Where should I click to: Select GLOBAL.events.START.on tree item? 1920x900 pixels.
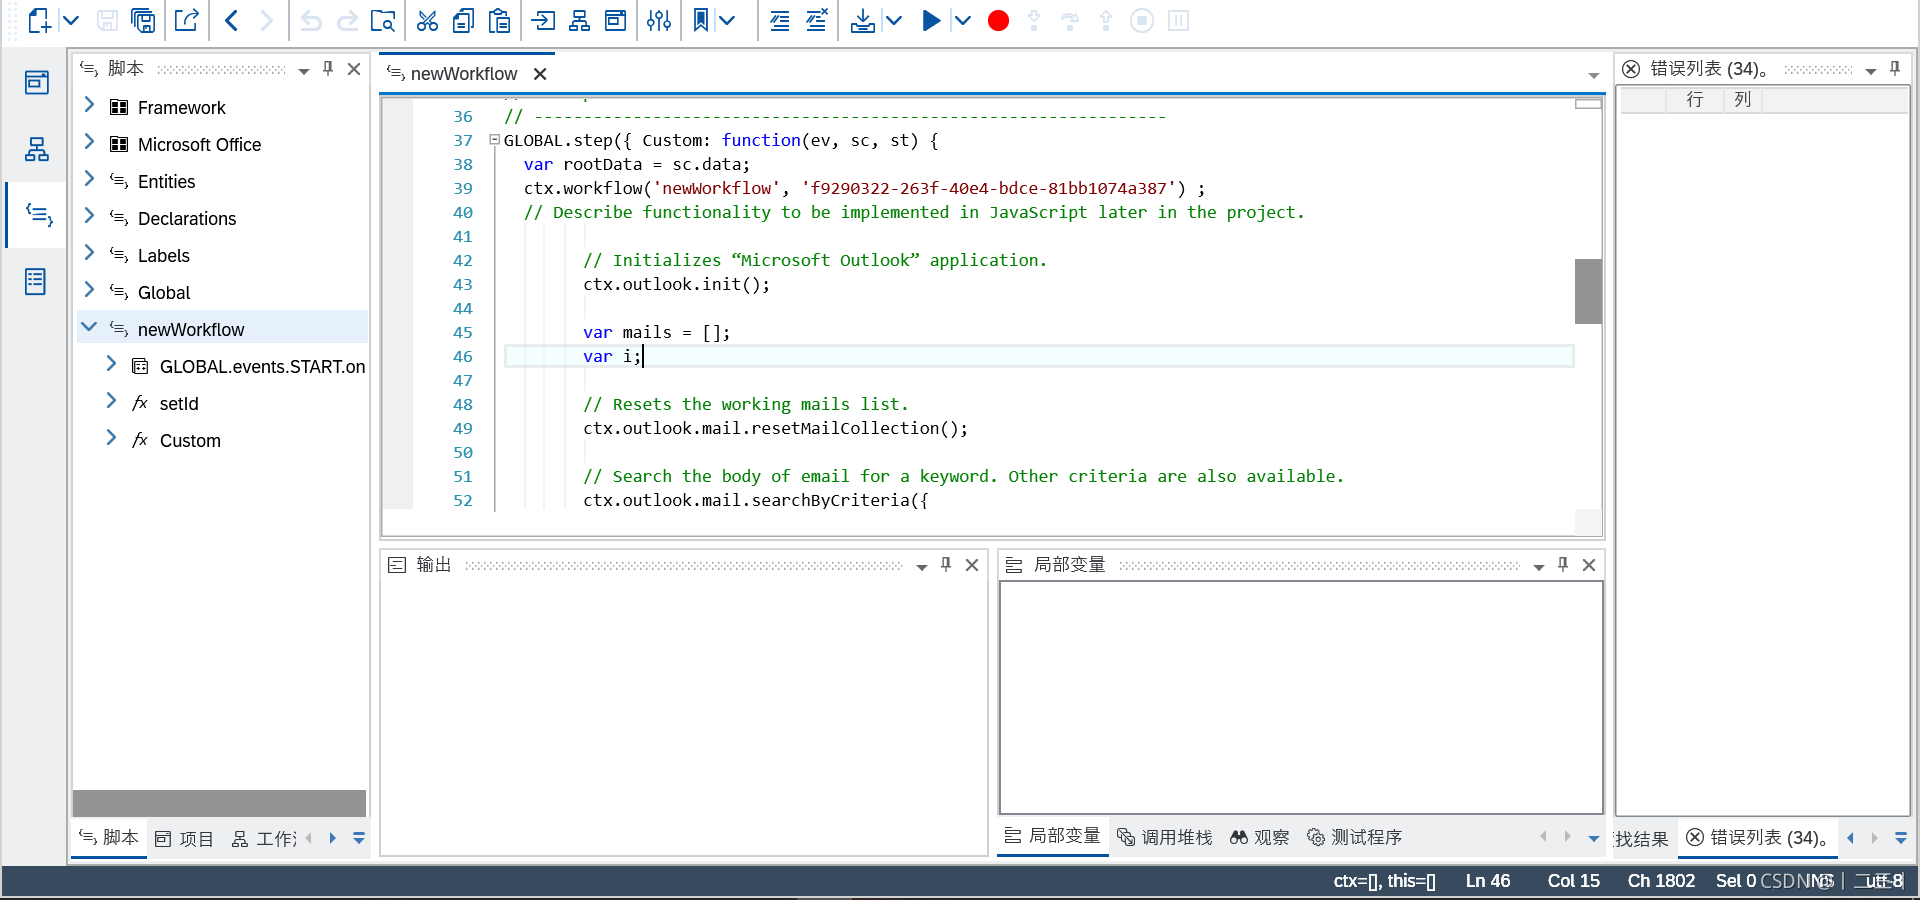(x=262, y=367)
